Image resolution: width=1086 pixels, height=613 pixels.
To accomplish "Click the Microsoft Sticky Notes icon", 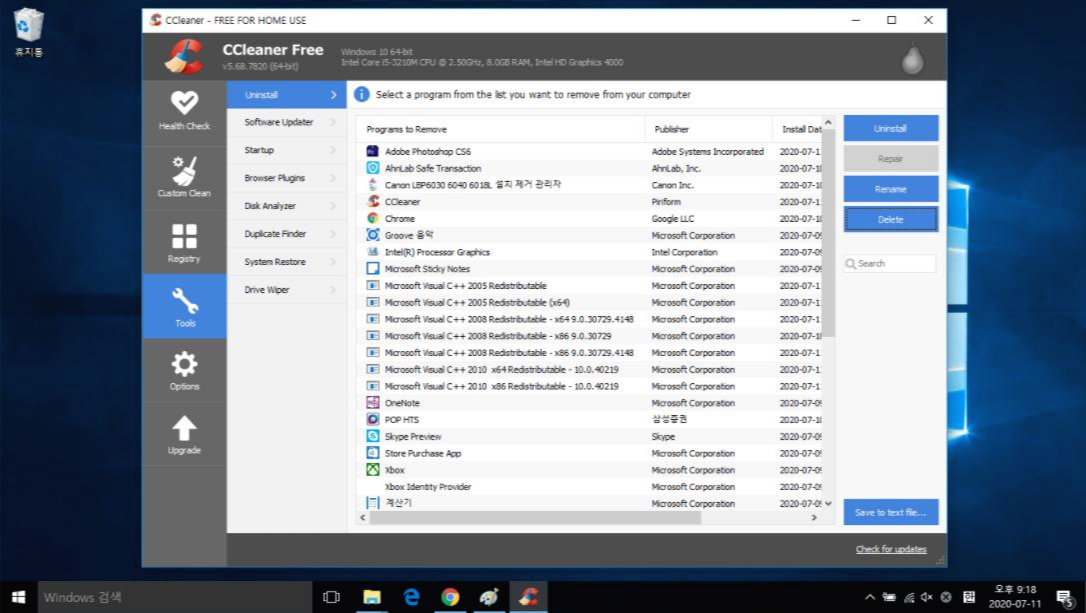I will 373,268.
